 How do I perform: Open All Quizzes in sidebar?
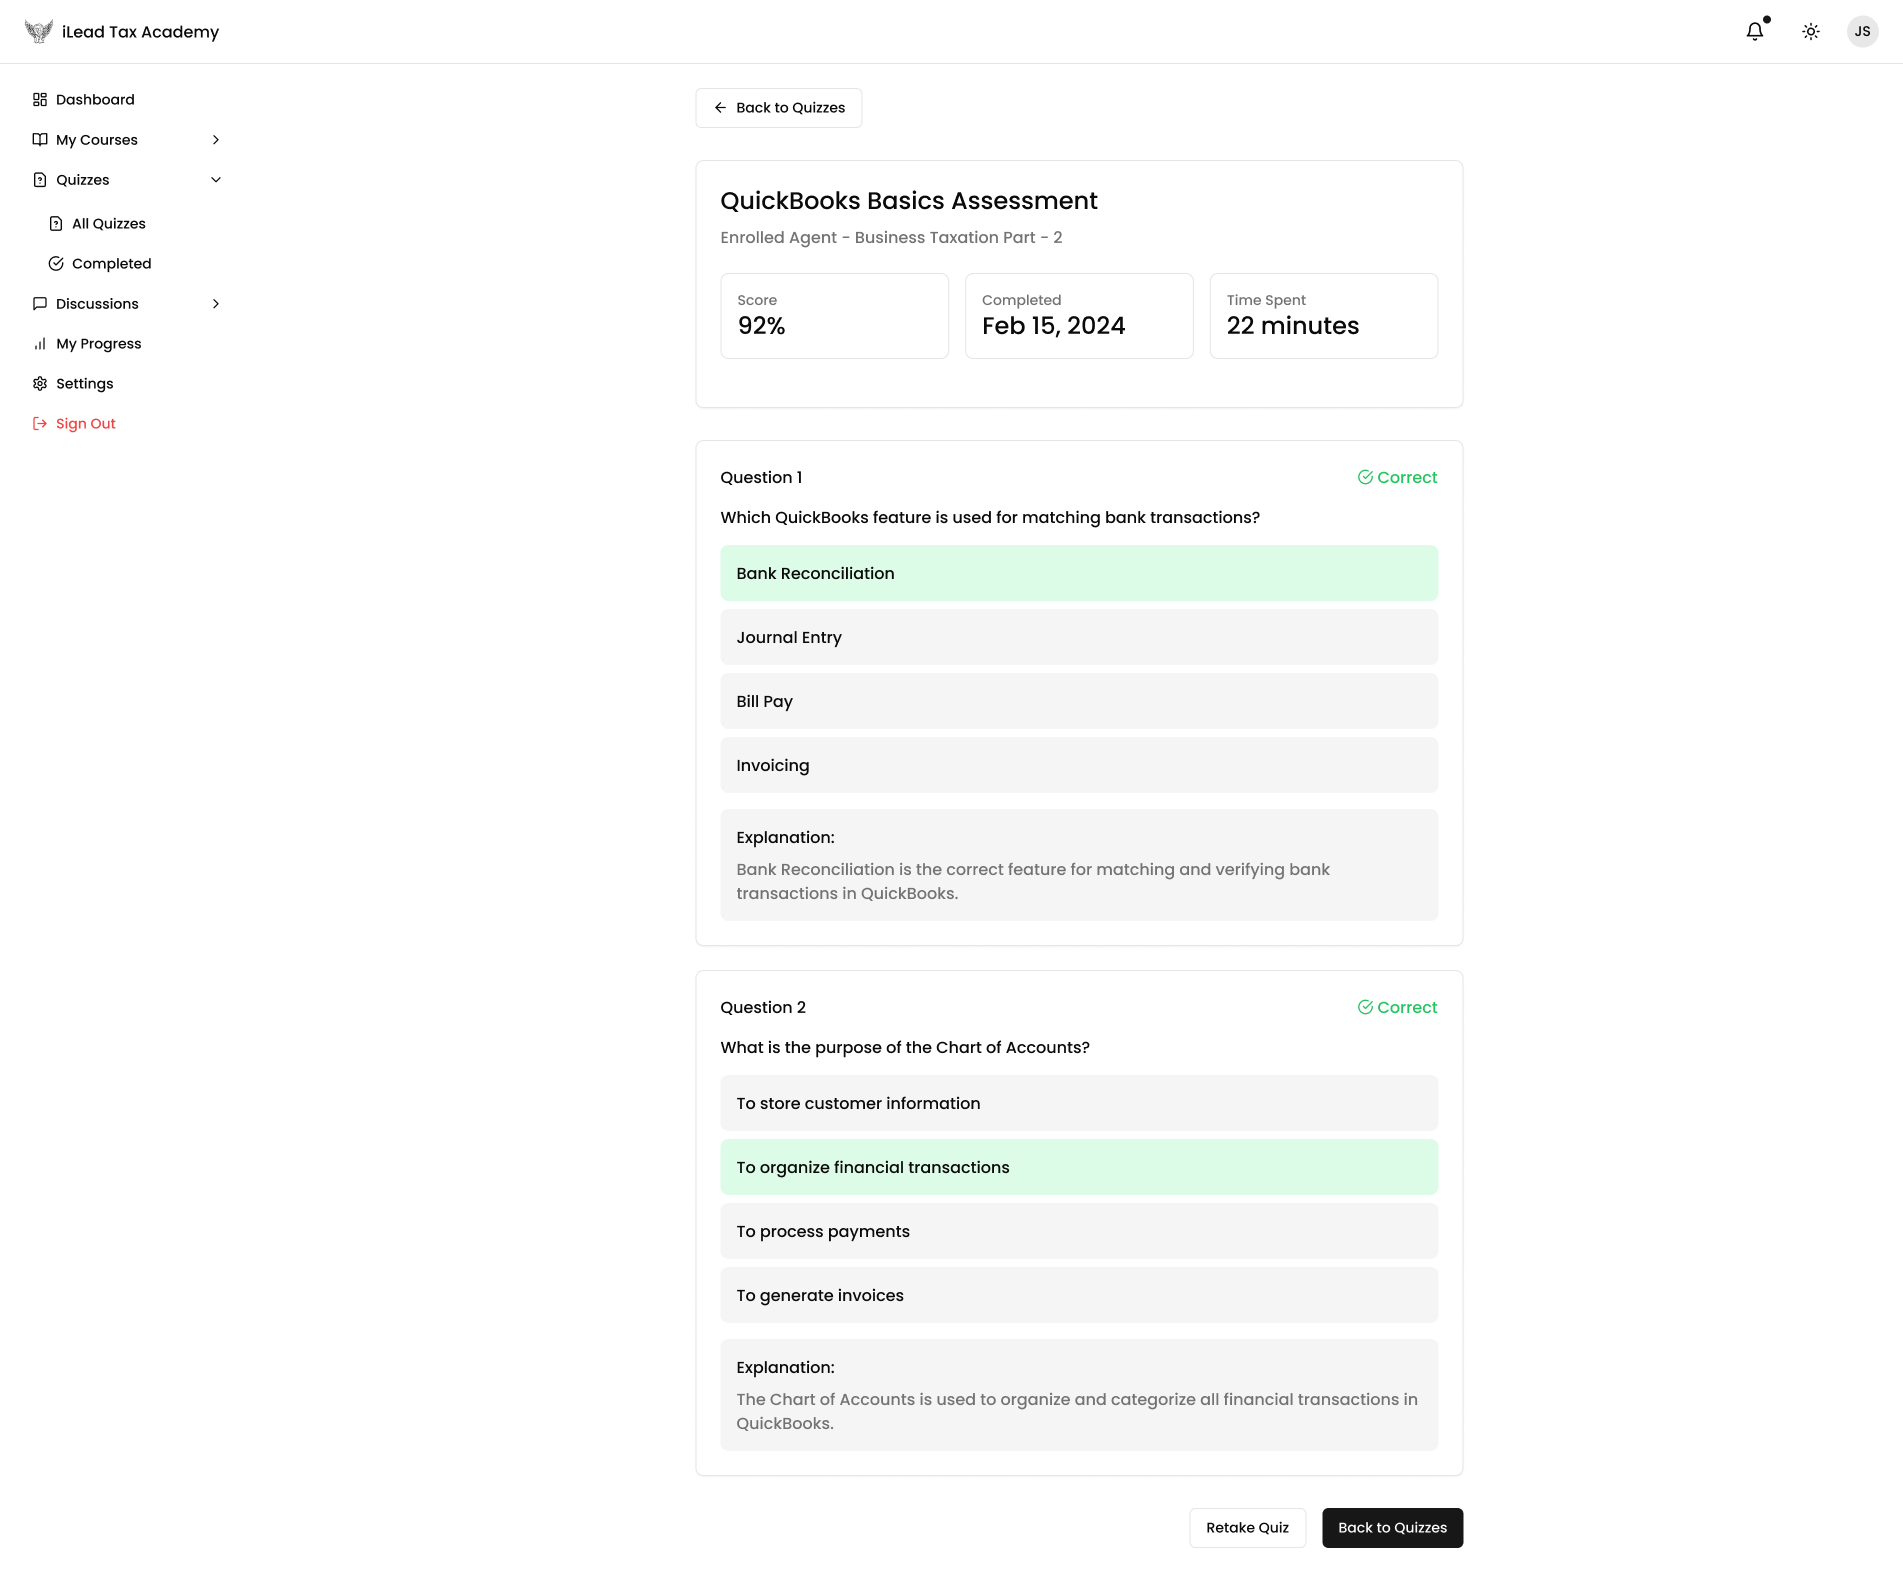click(108, 224)
